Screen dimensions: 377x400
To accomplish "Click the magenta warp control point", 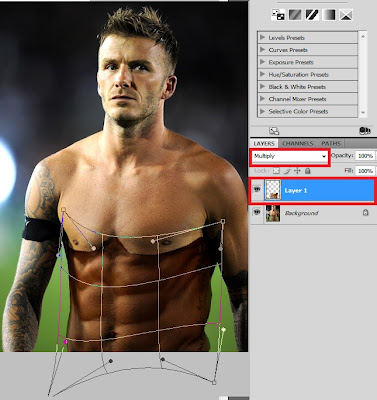I will pos(65,342).
